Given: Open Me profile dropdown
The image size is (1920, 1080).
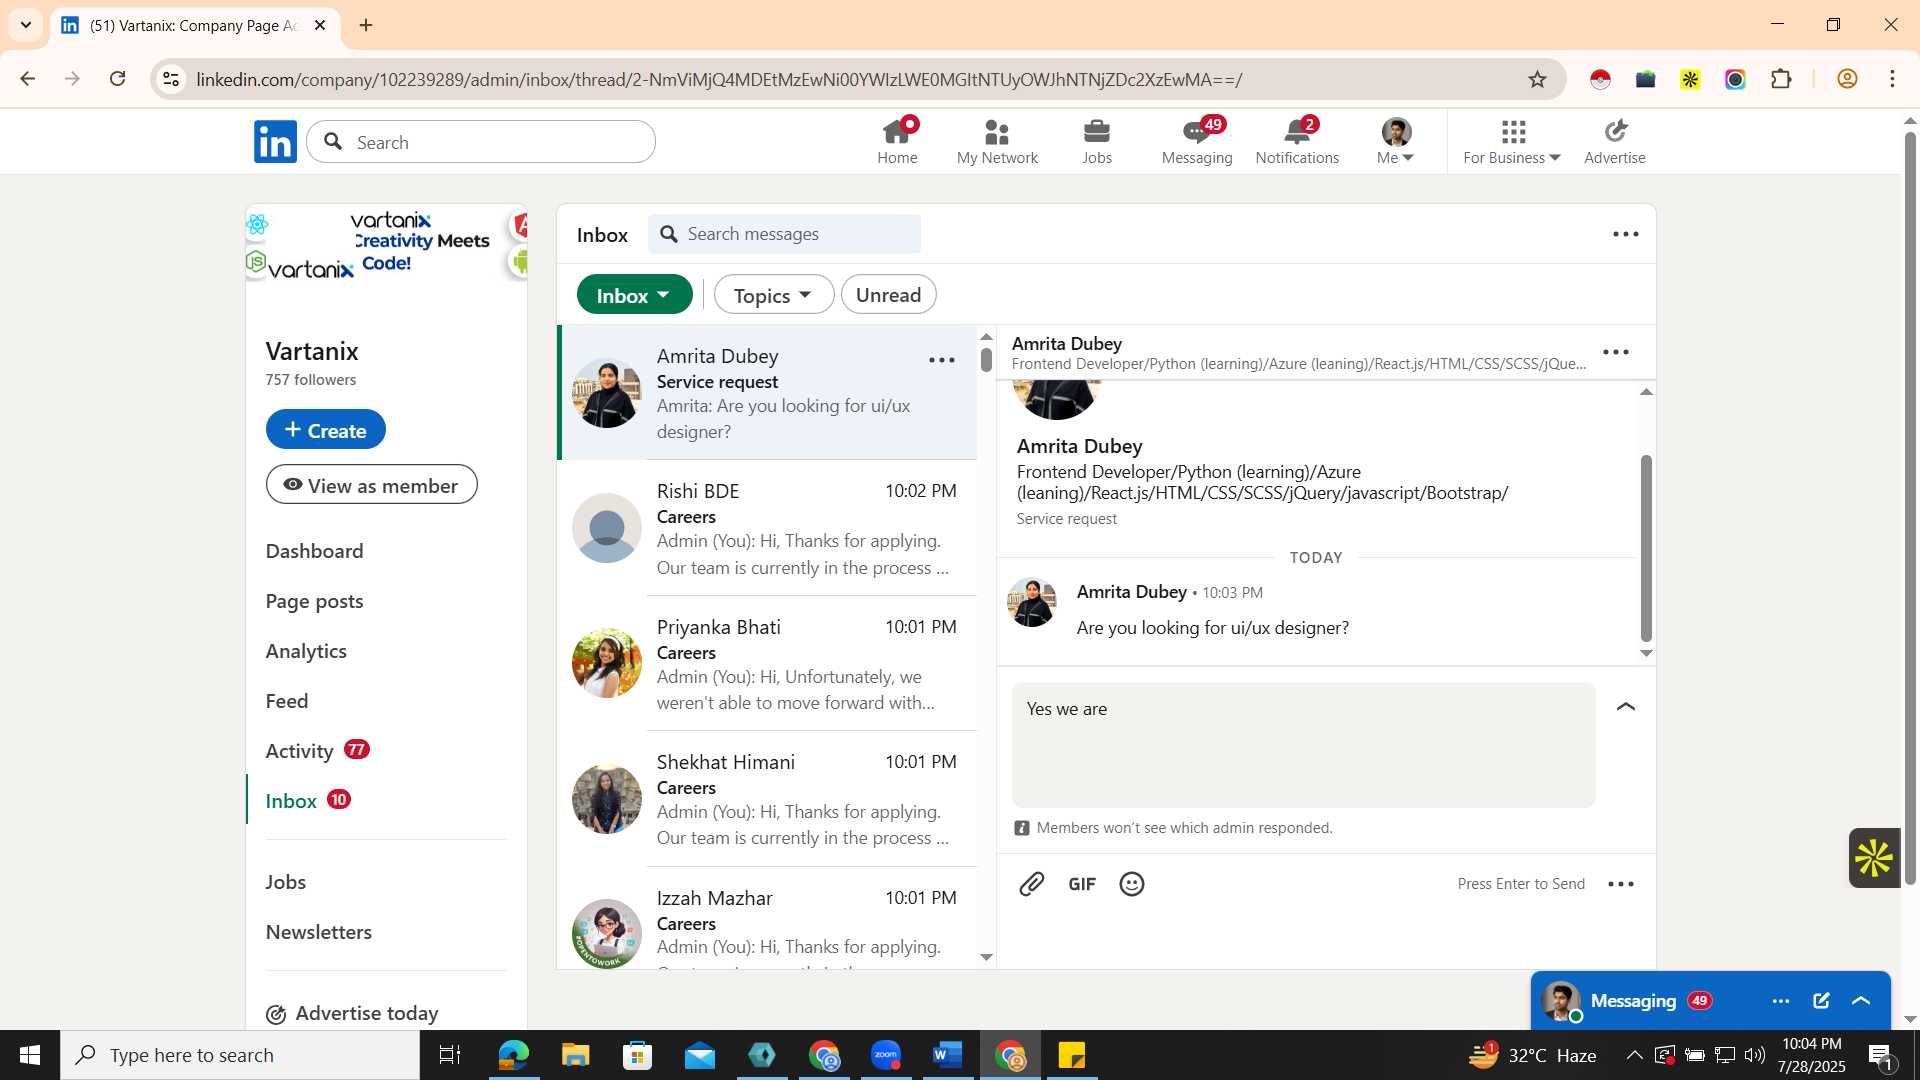Looking at the screenshot, I should pyautogui.click(x=1396, y=141).
